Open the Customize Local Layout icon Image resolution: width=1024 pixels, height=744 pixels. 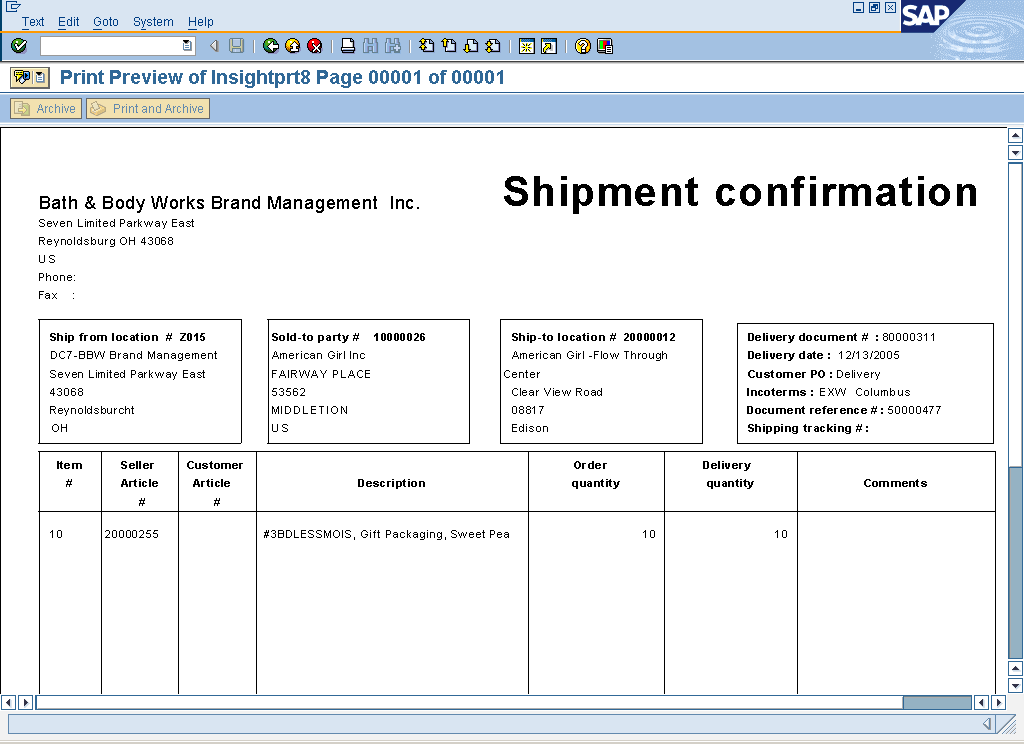coord(605,46)
